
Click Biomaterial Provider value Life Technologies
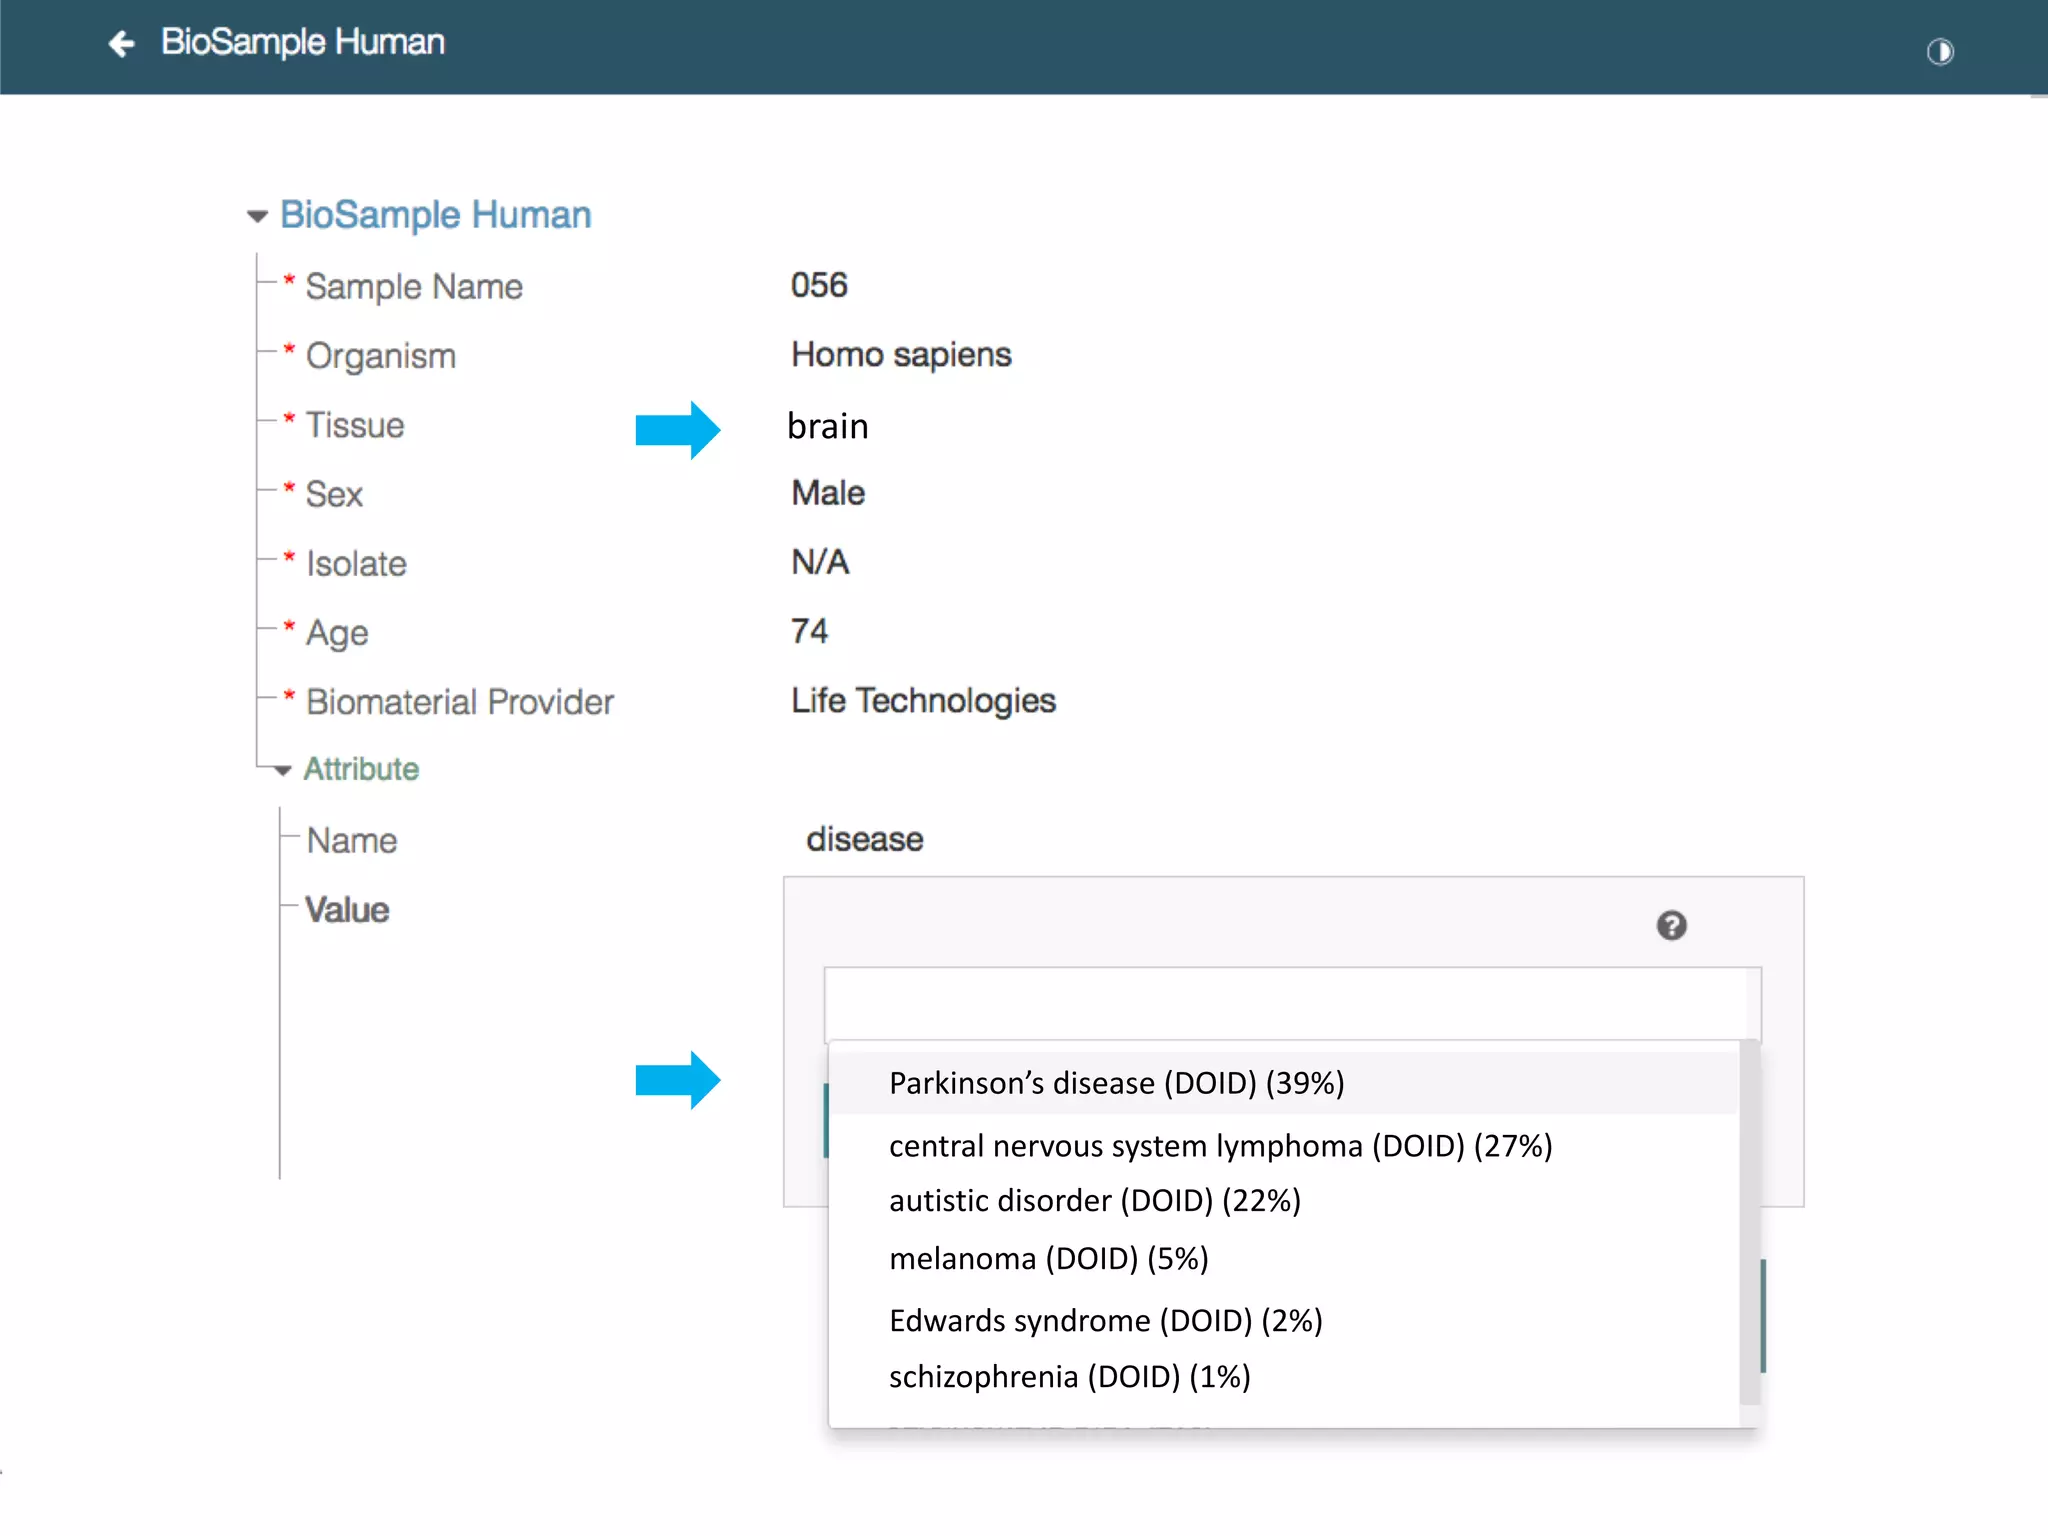(923, 701)
